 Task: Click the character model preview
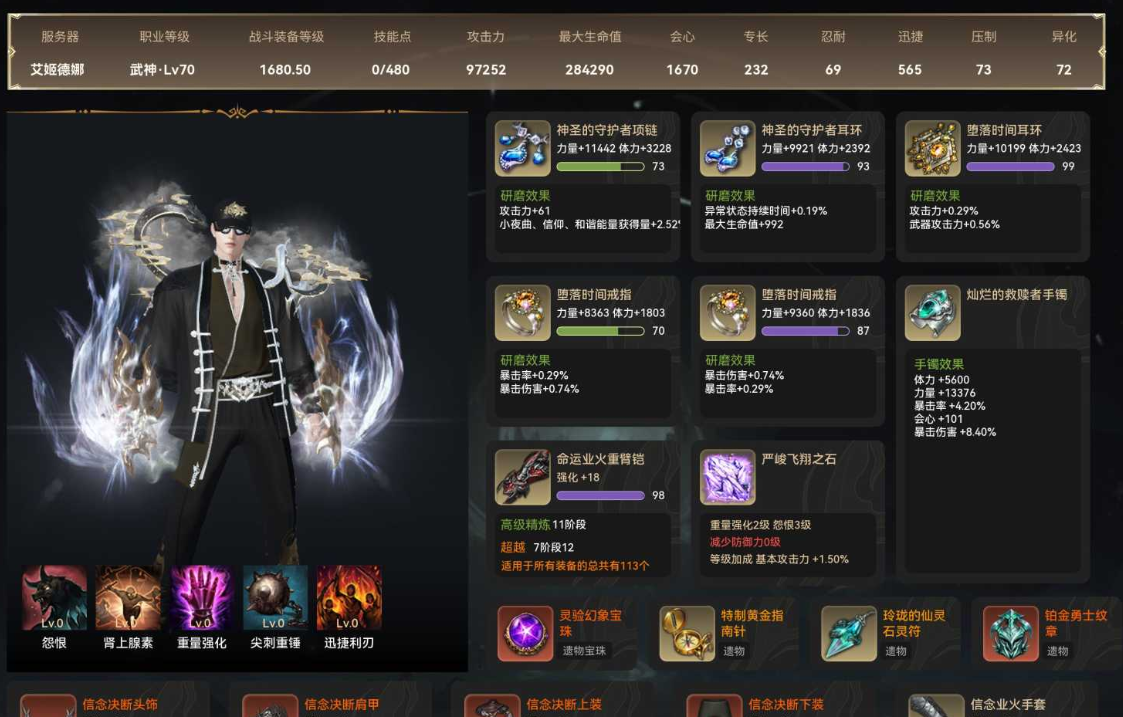point(236,372)
